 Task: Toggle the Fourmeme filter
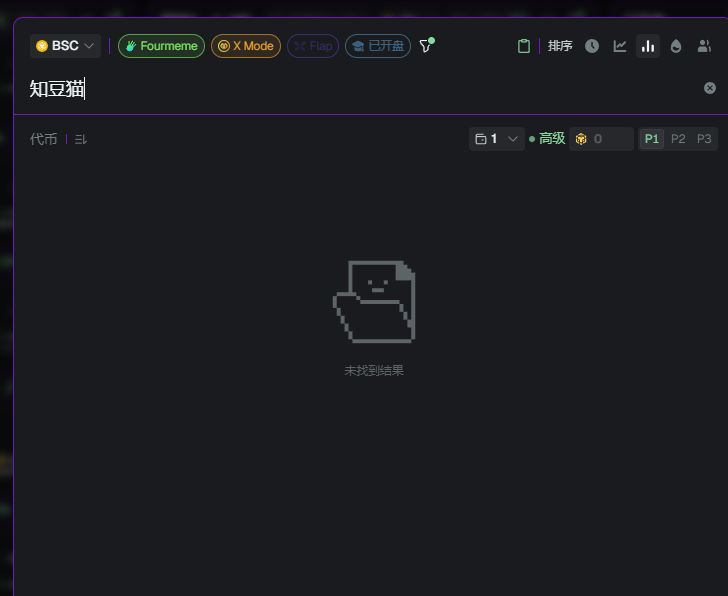[x=161, y=46]
